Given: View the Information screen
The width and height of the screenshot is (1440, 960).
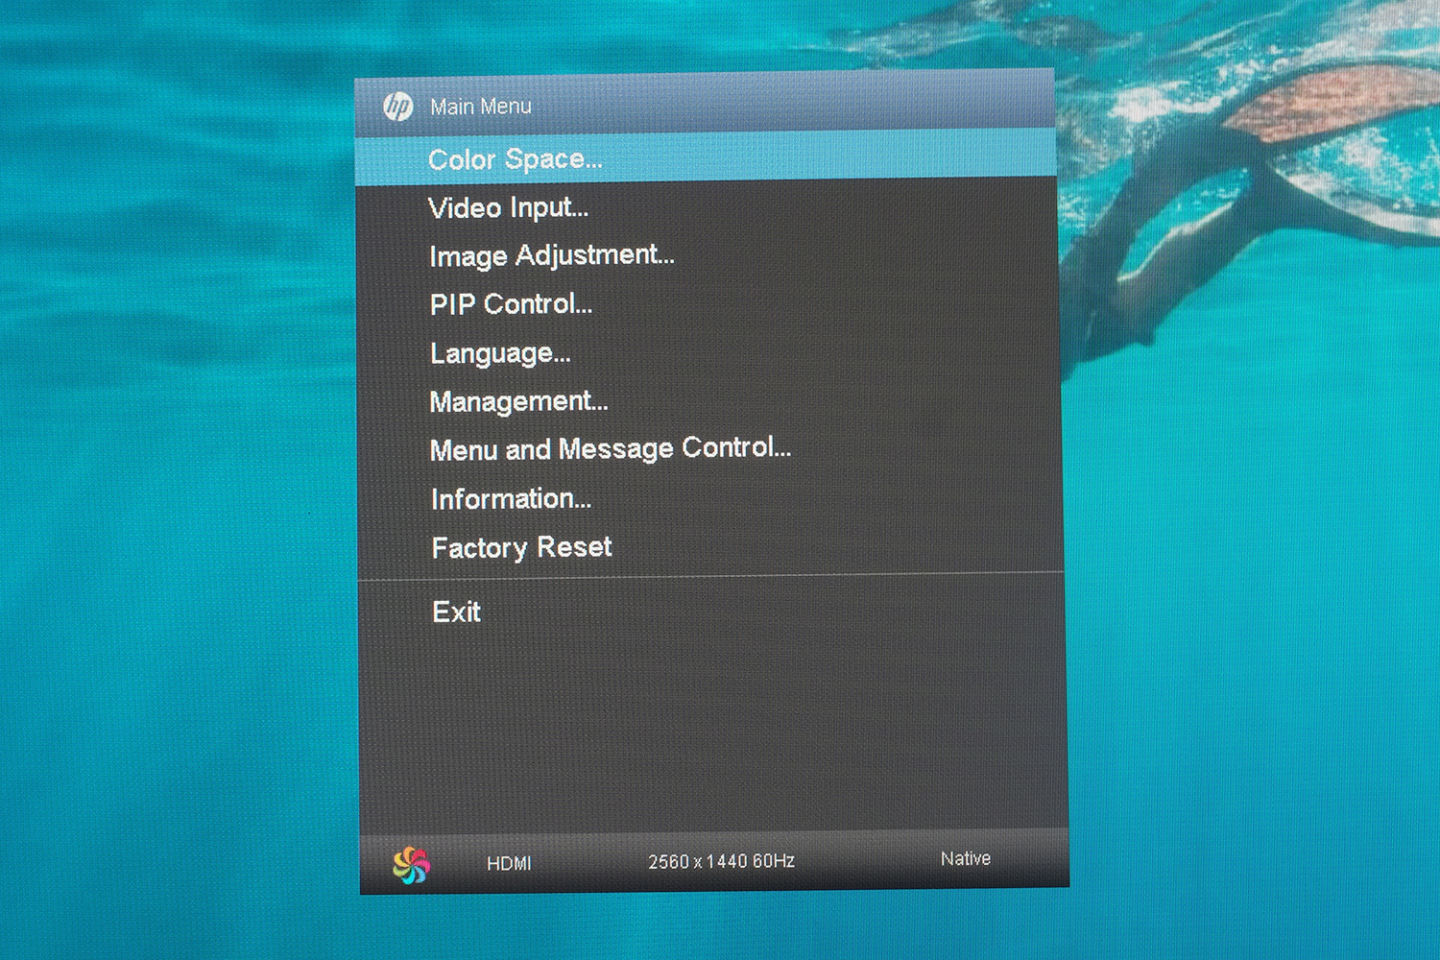Looking at the screenshot, I should [510, 498].
